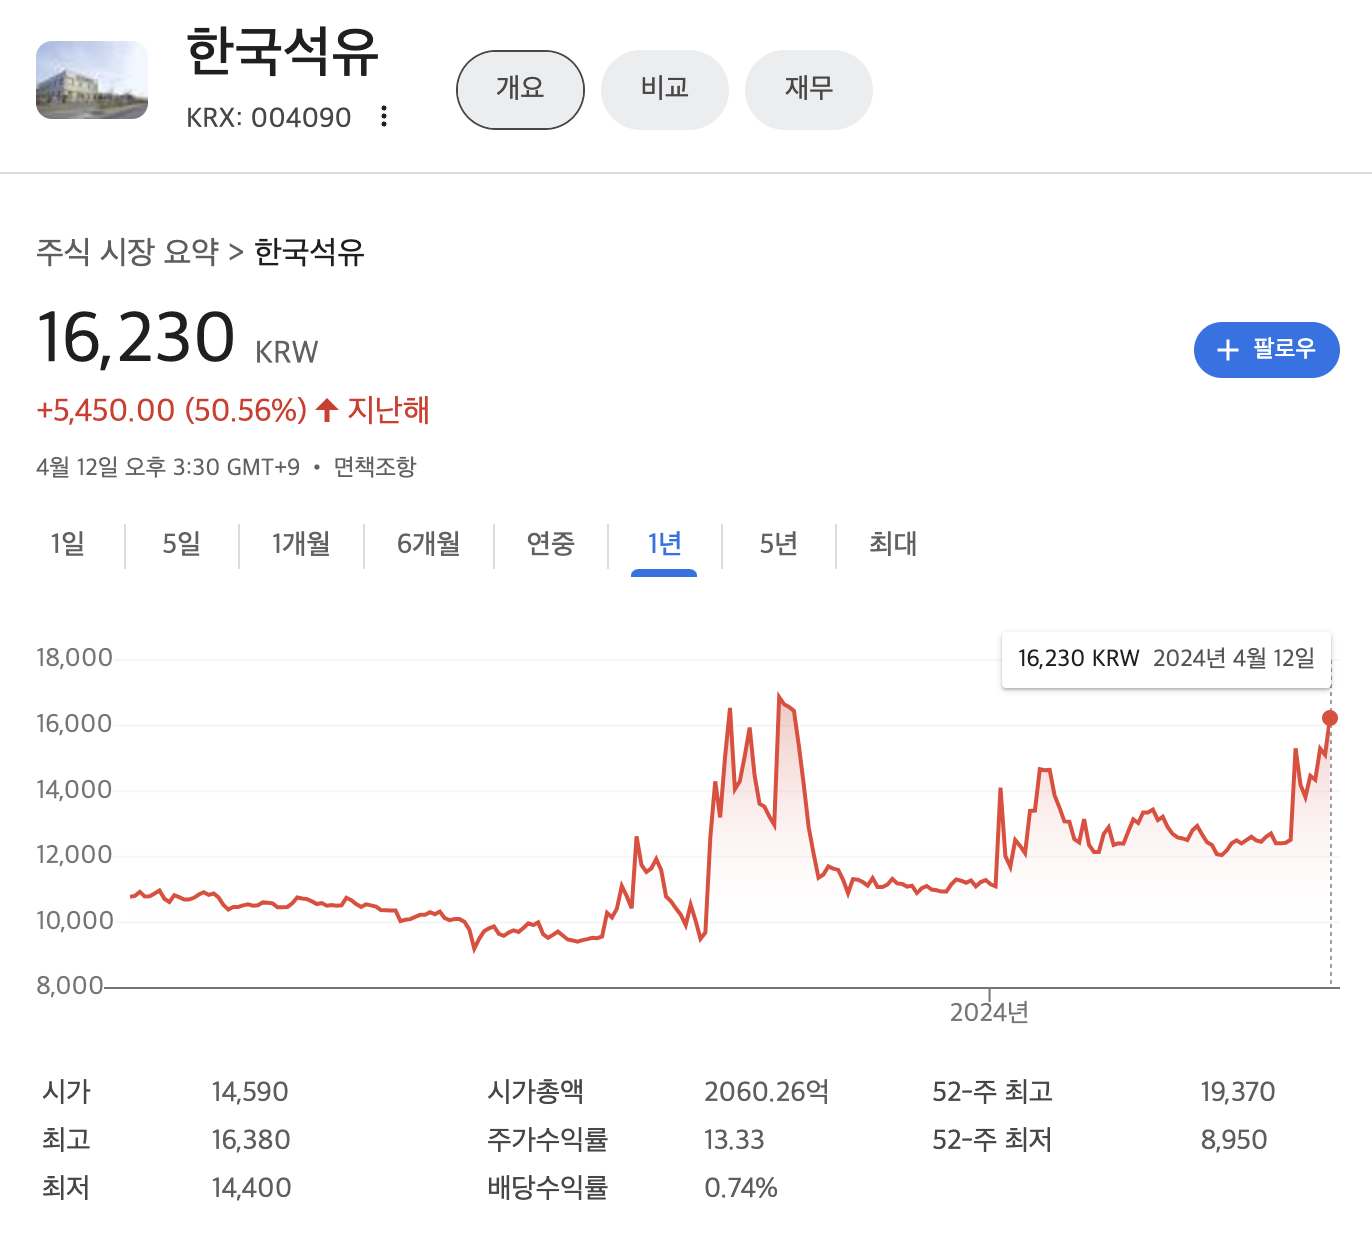The width and height of the screenshot is (1372, 1236).
Task: Open the 면책조항 disclaimer link
Action: (x=375, y=467)
